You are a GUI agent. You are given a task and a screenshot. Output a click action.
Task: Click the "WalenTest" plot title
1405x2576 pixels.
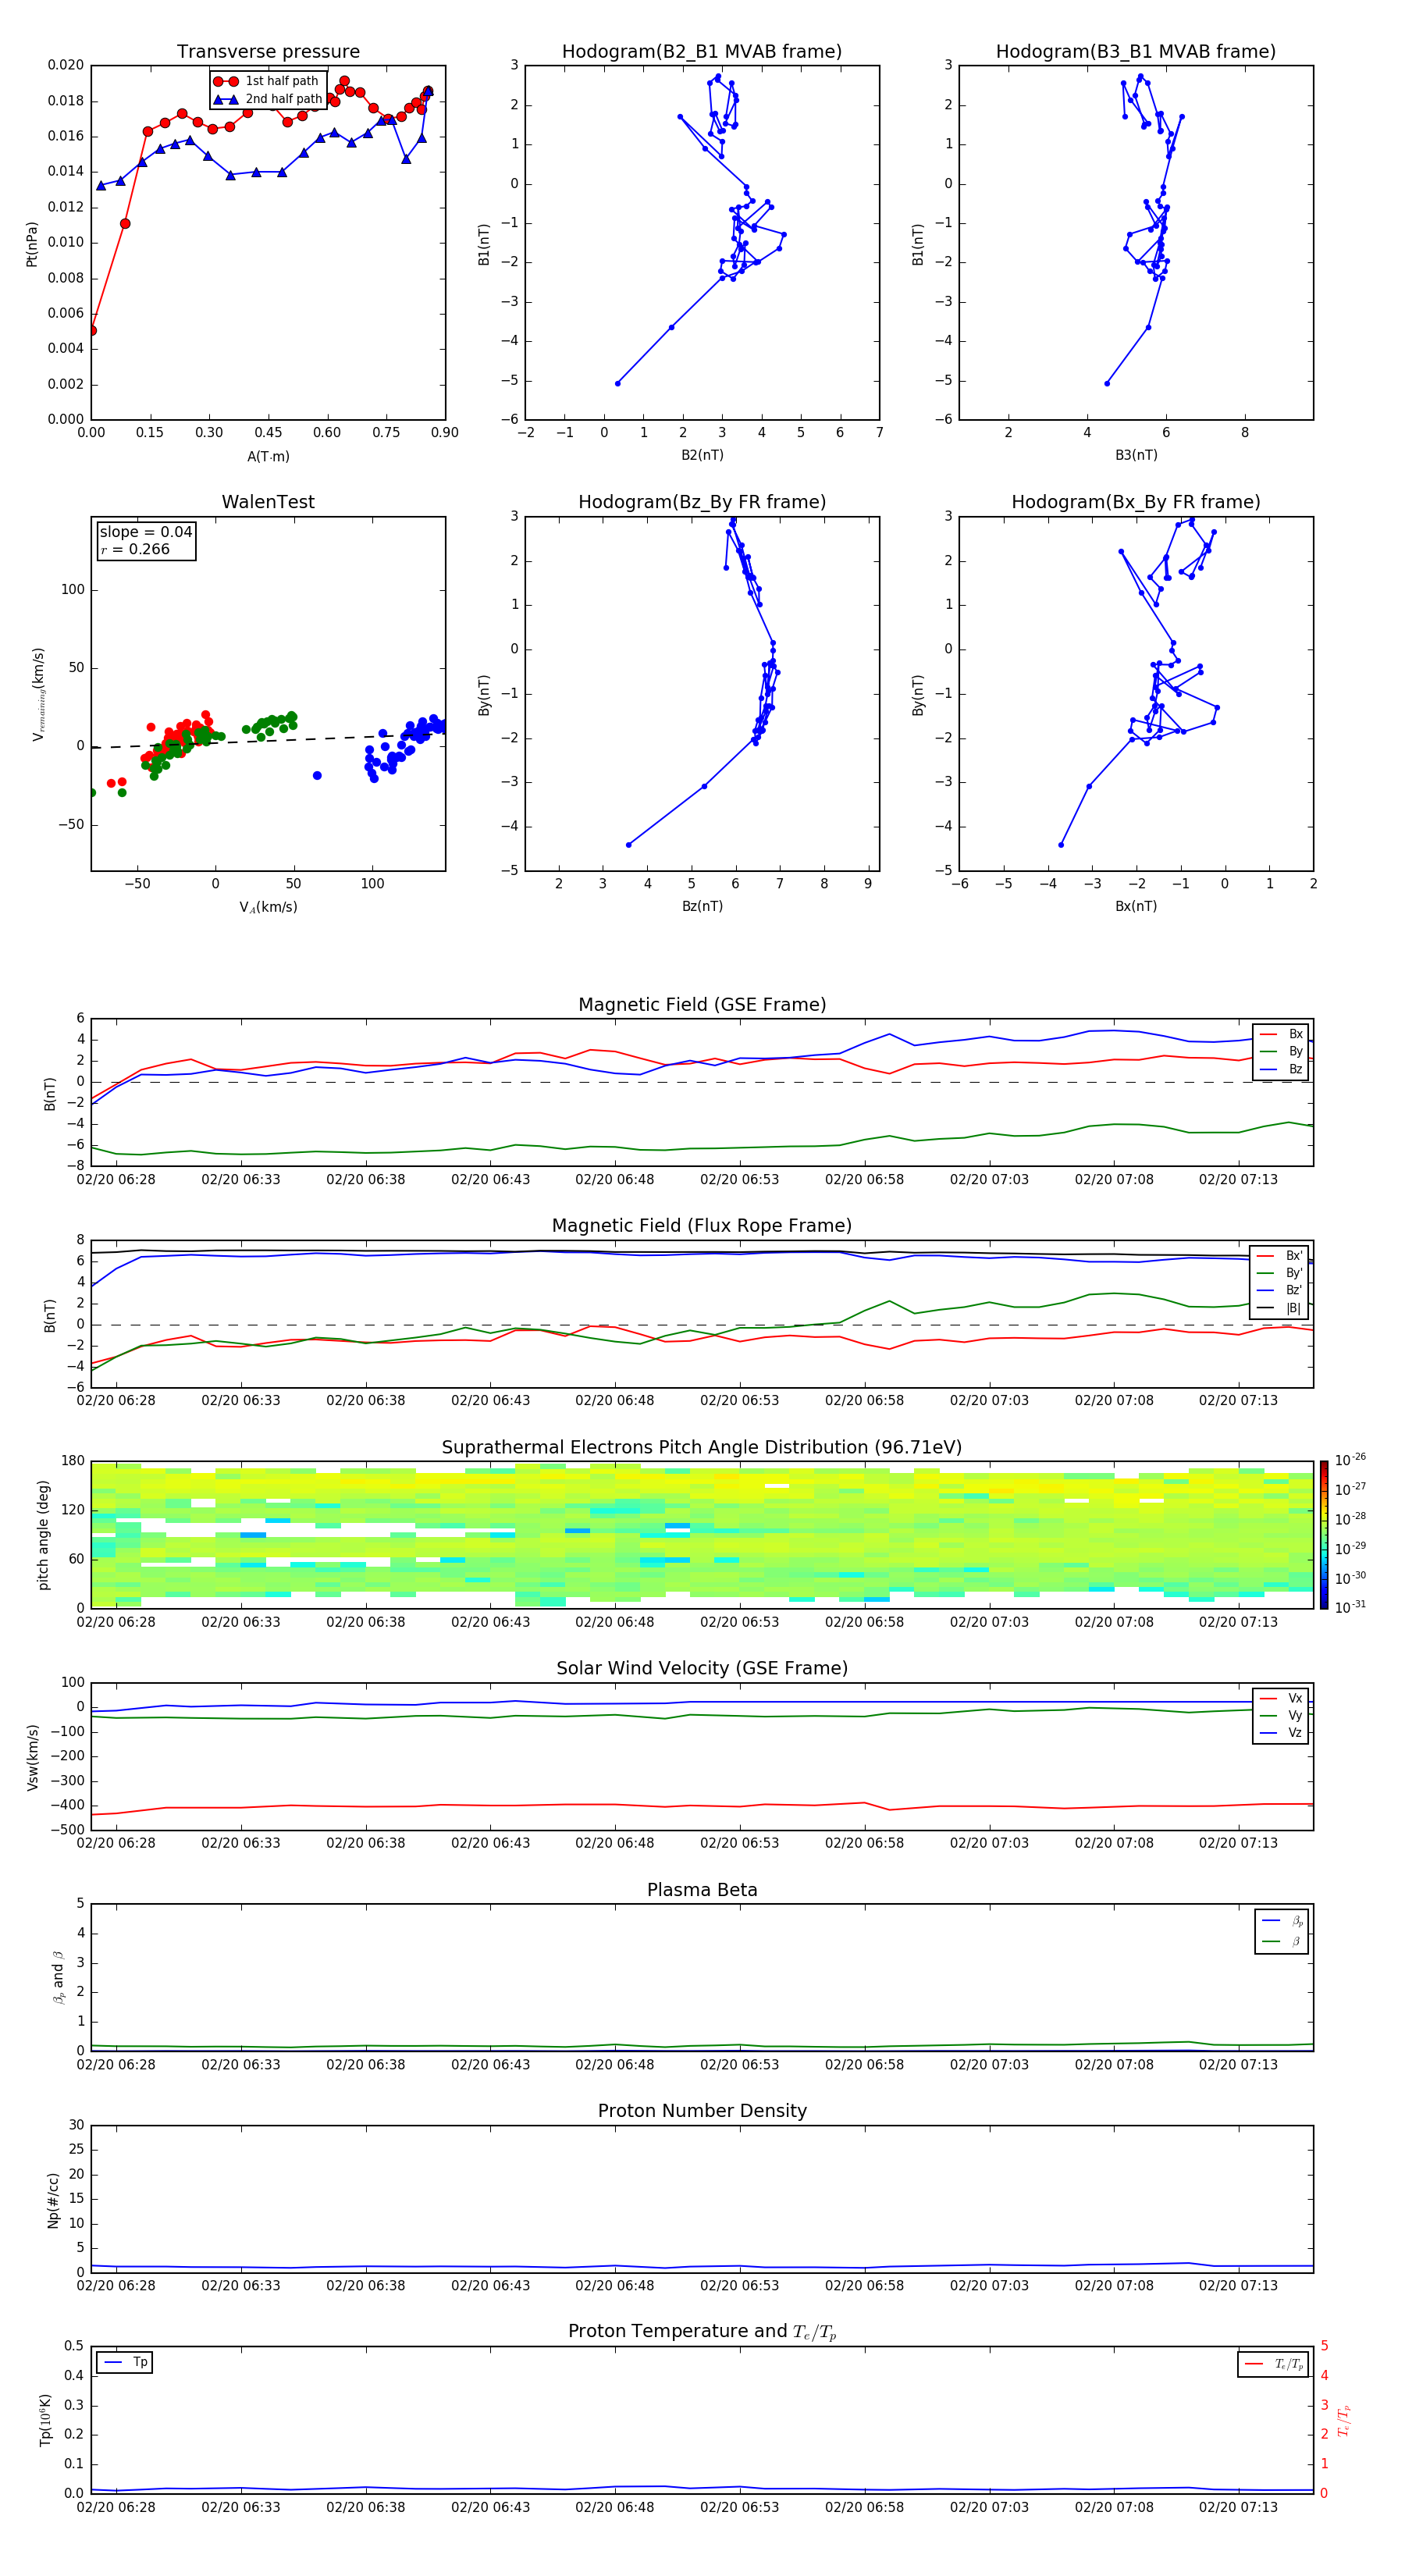click(x=268, y=502)
